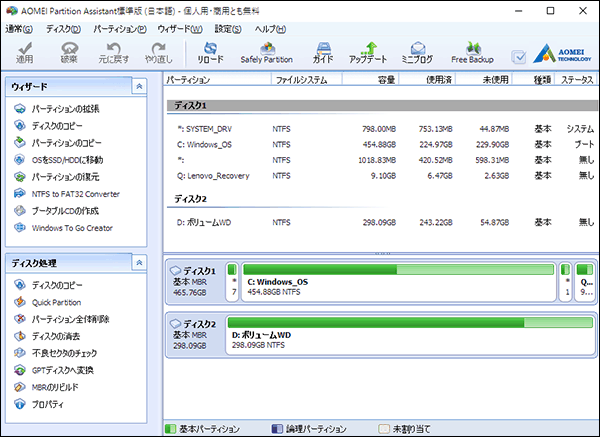Click the 元に戻す (Undo) toolbar icon
The height and width of the screenshot is (437, 600).
click(x=114, y=52)
